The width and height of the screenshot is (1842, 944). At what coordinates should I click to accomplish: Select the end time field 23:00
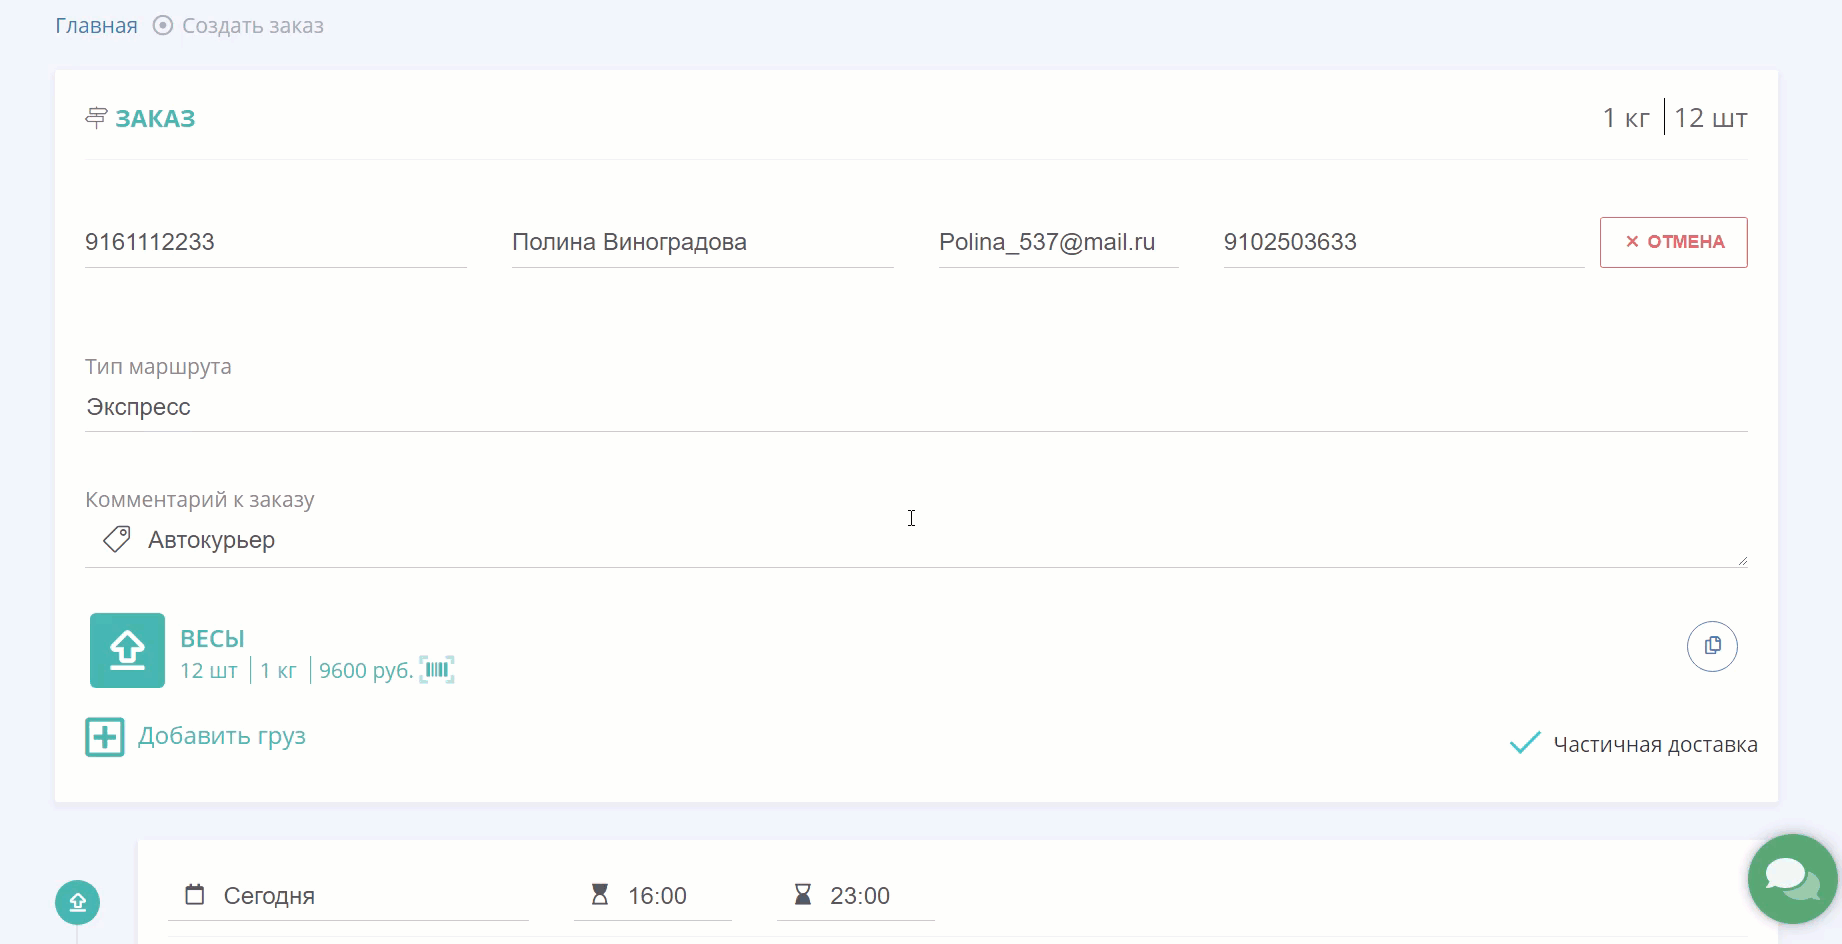pos(856,895)
